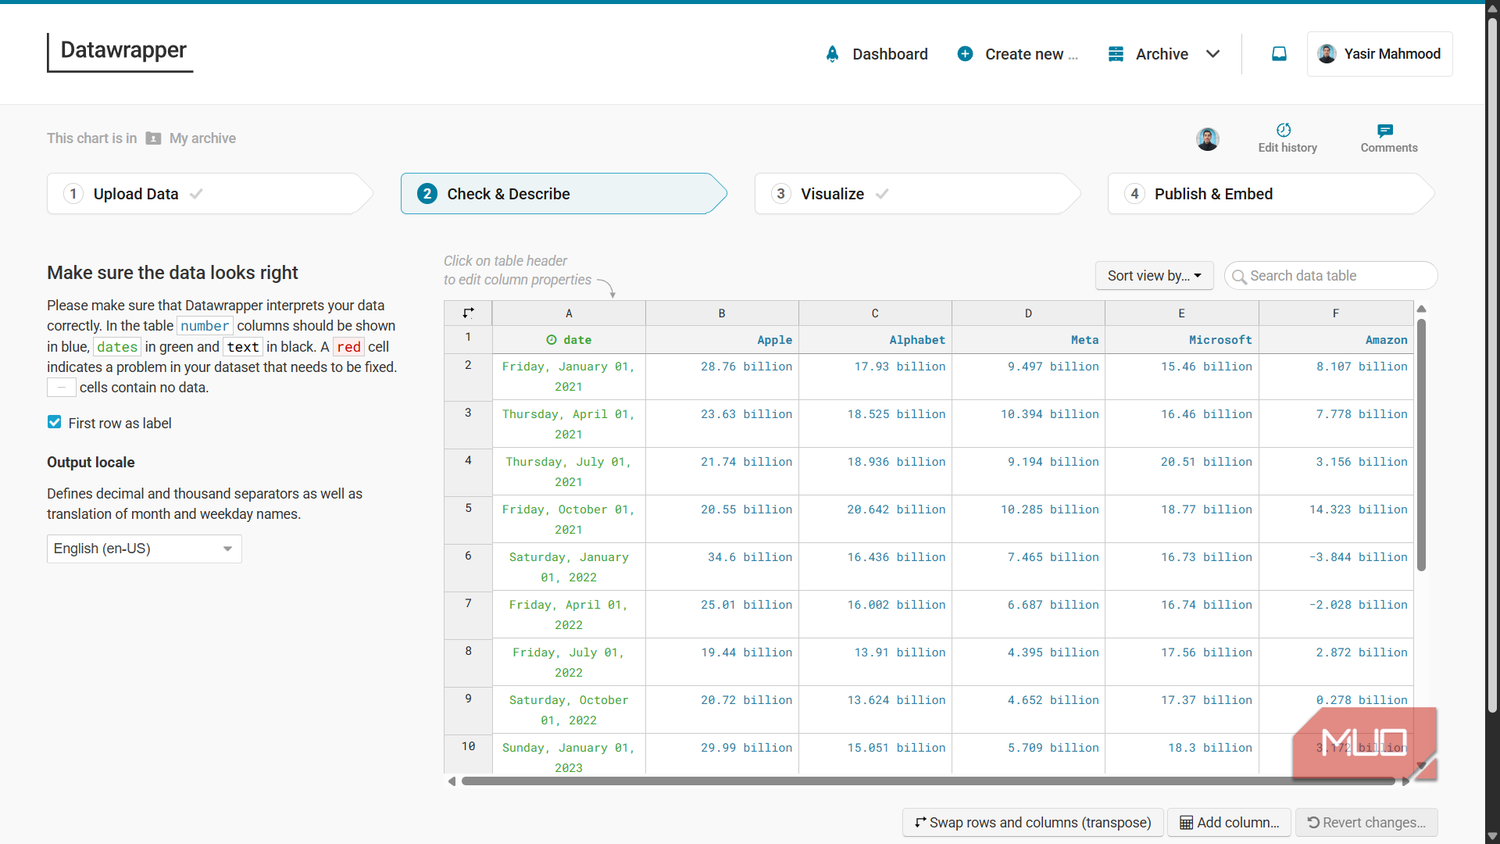Click the vertical scrollbar of data table
1500x844 pixels.
point(1421,445)
